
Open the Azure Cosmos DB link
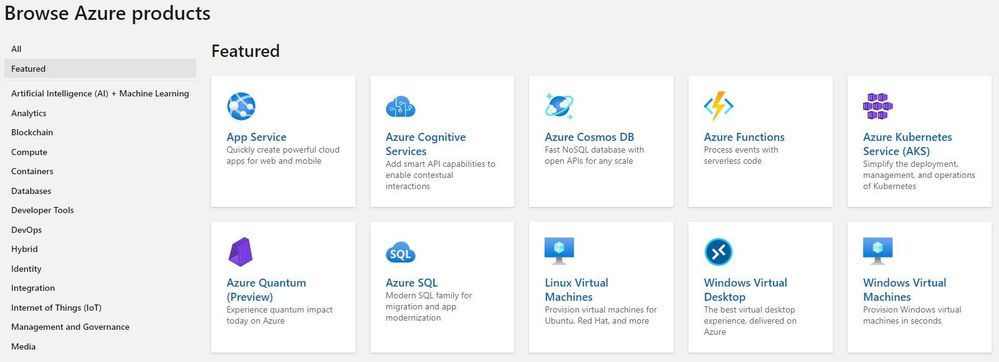(589, 137)
